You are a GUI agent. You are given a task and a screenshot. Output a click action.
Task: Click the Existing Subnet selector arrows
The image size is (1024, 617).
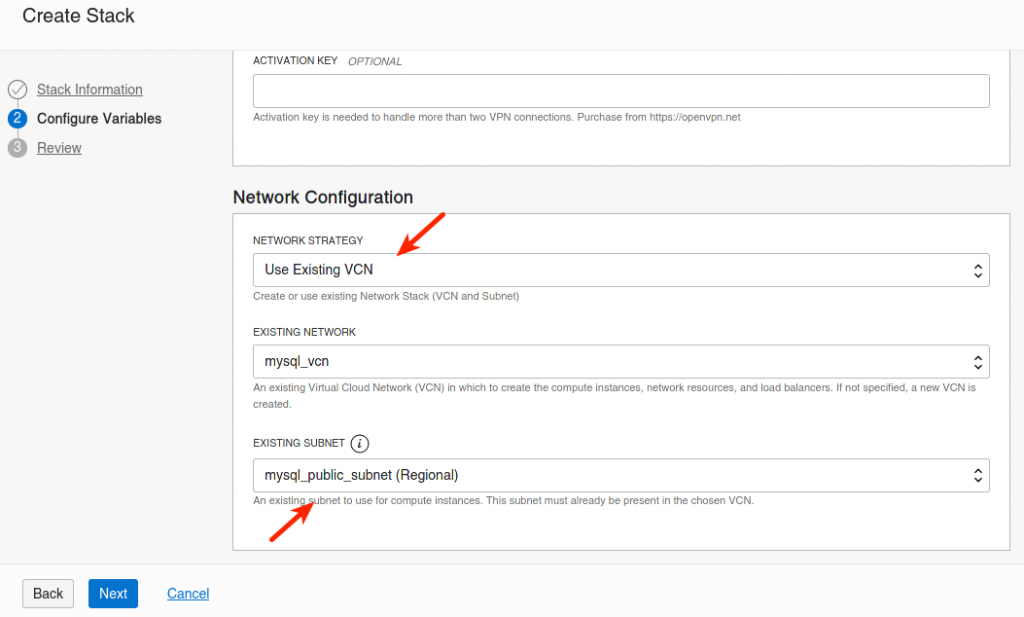[x=977, y=475]
